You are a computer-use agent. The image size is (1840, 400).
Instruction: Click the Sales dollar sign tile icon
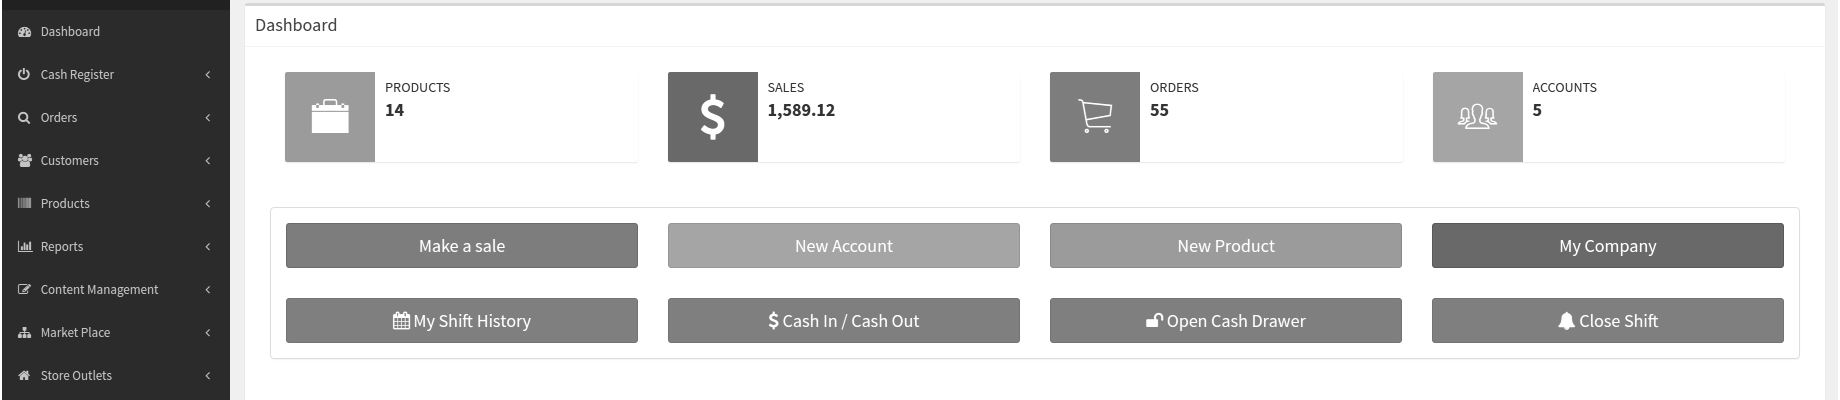click(712, 117)
